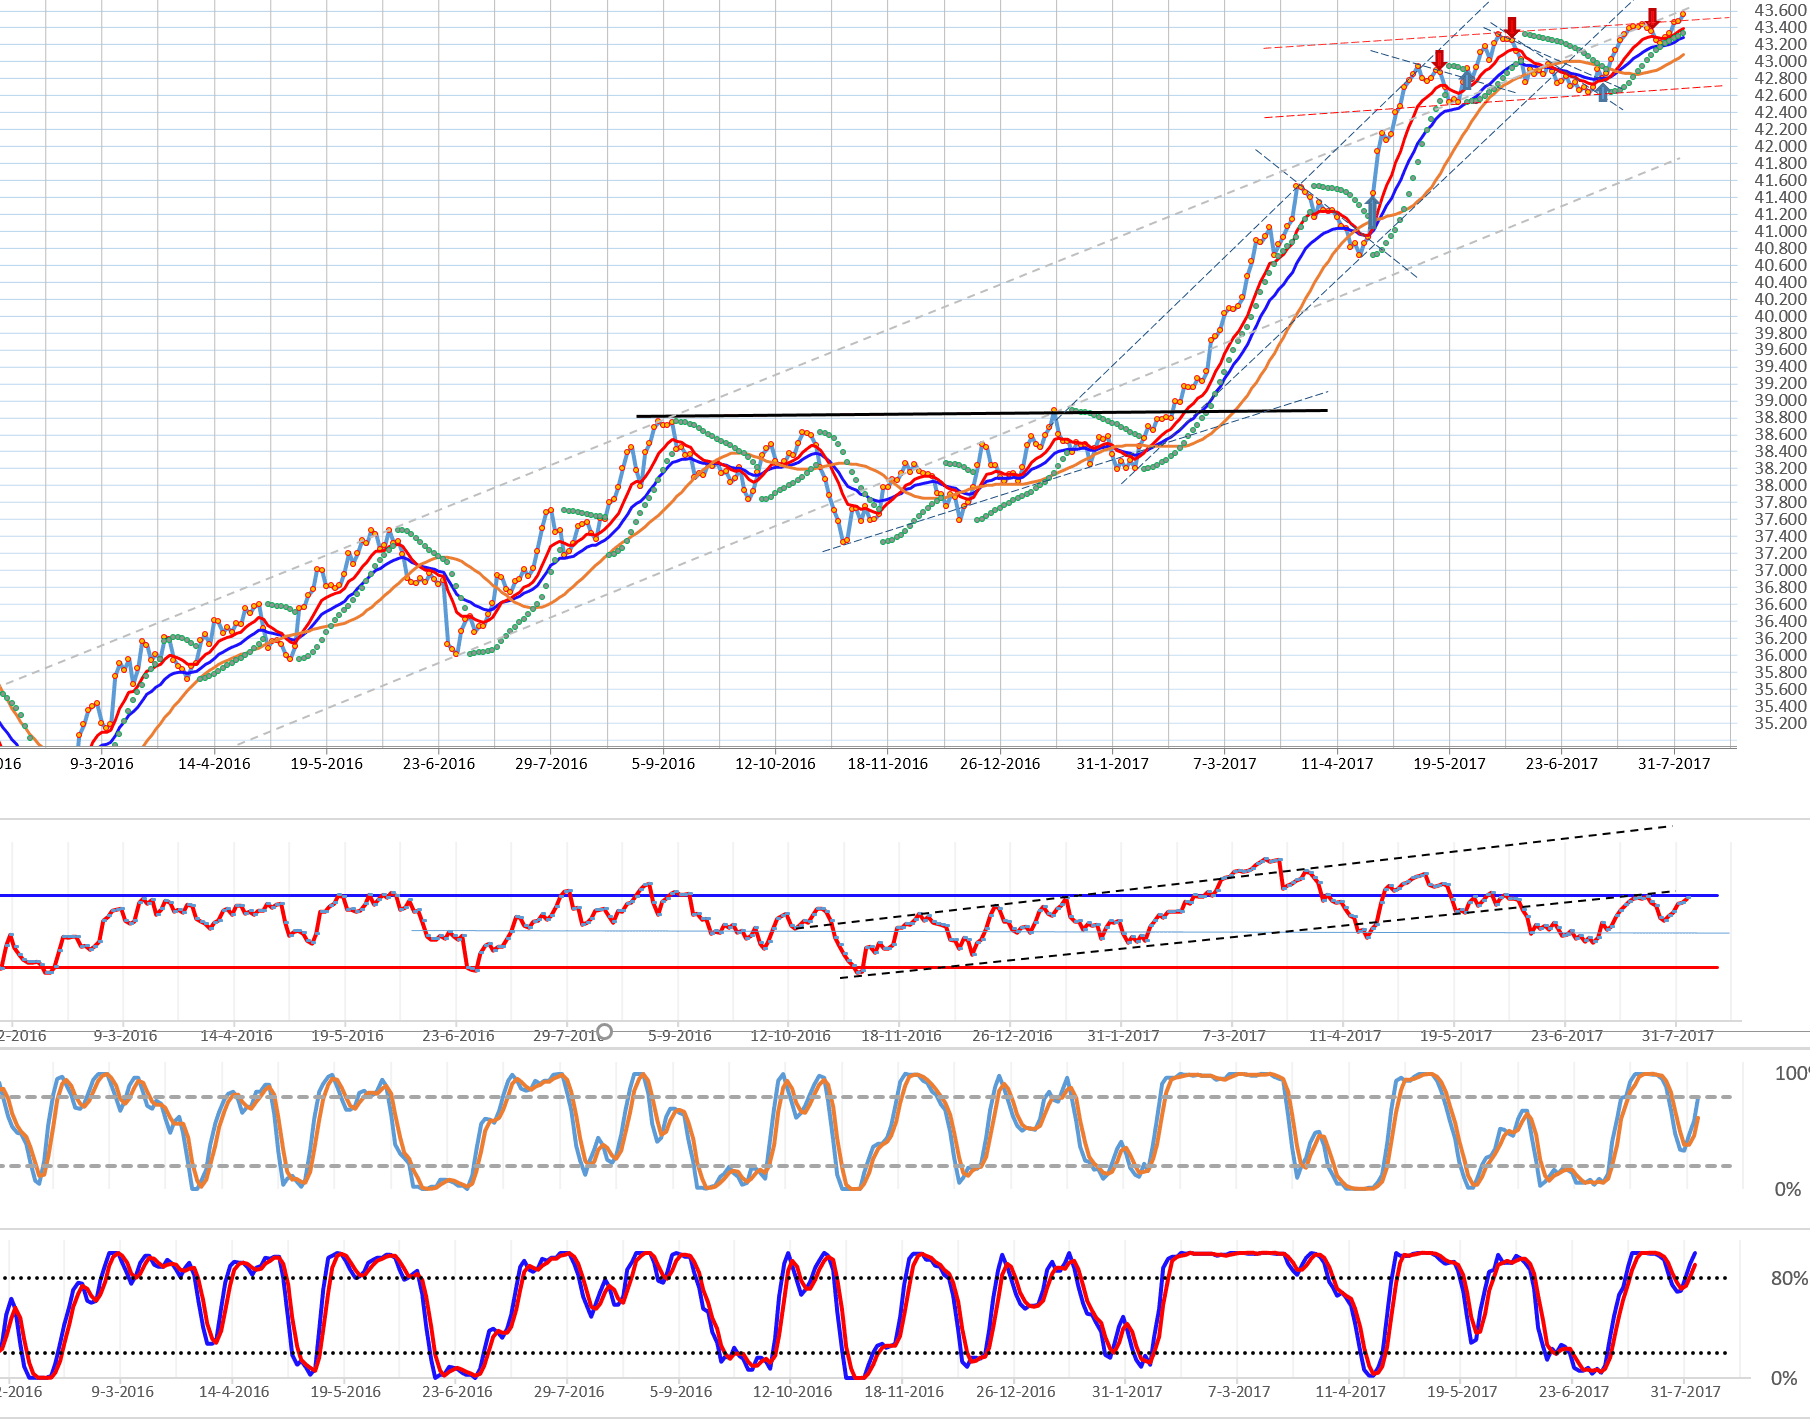Click 19-5-2016 on the second indicator panel axis
1810x1419 pixels.
click(347, 1036)
